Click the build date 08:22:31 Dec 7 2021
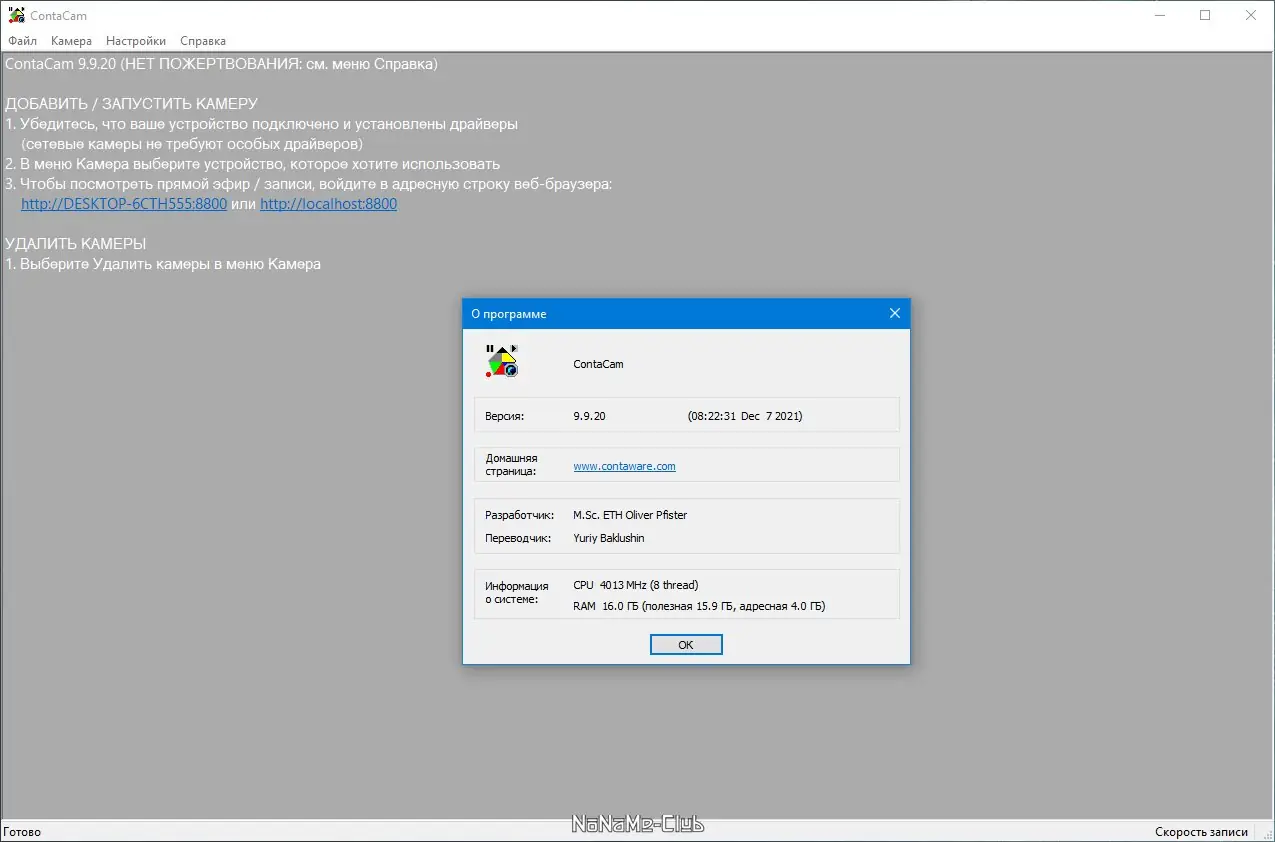 (745, 416)
